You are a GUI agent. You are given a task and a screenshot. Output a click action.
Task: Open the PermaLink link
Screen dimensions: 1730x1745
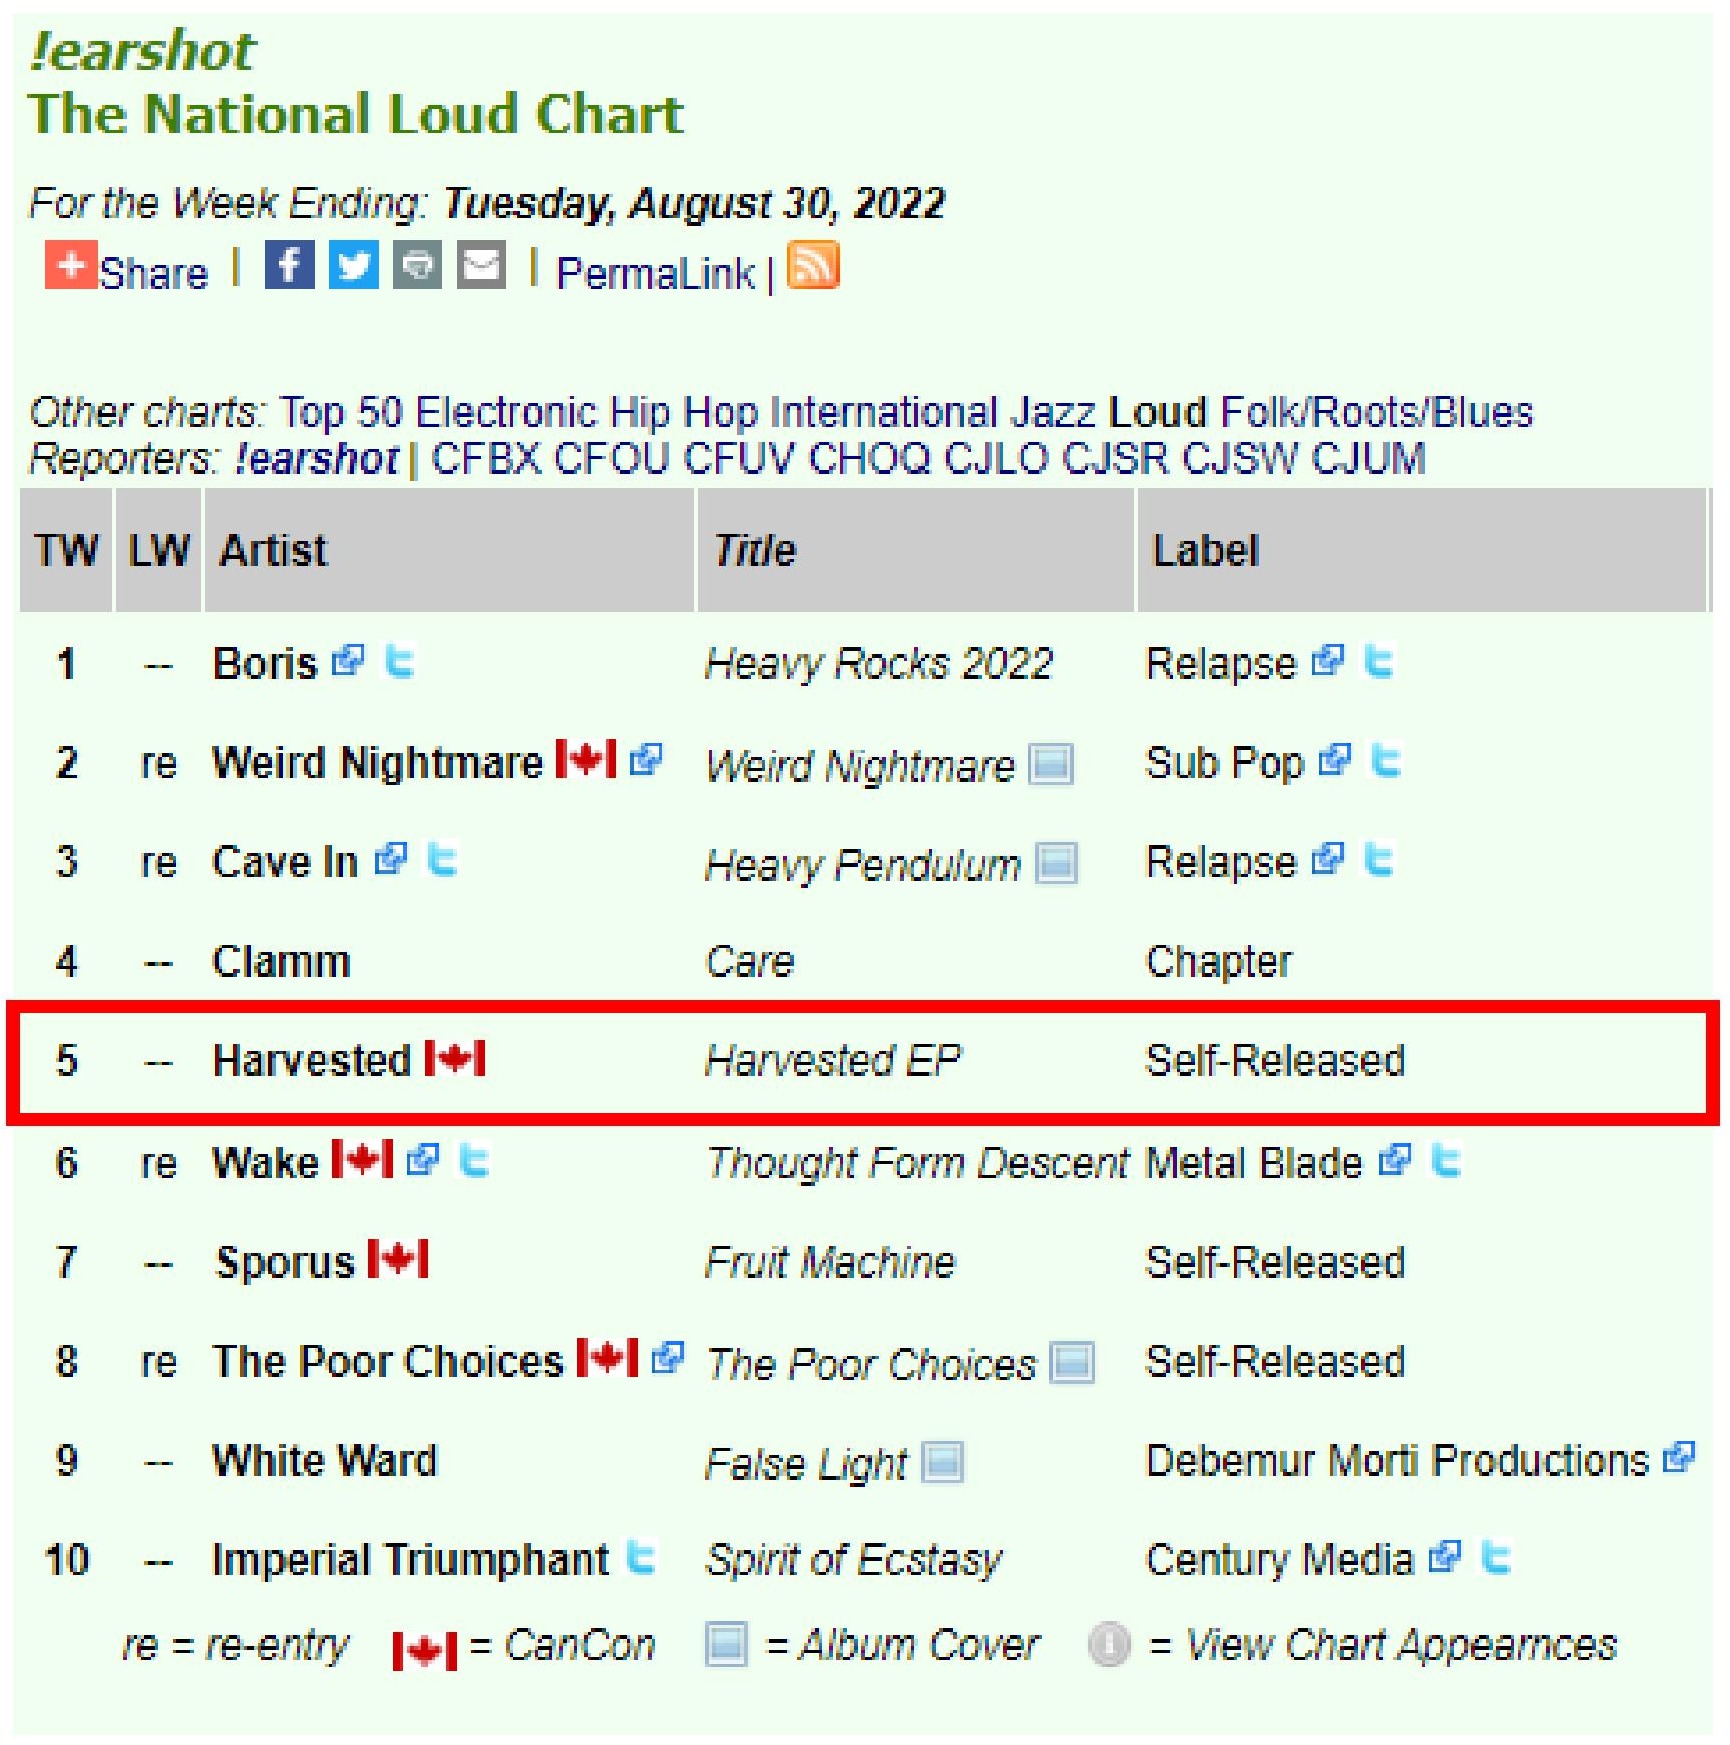(655, 274)
